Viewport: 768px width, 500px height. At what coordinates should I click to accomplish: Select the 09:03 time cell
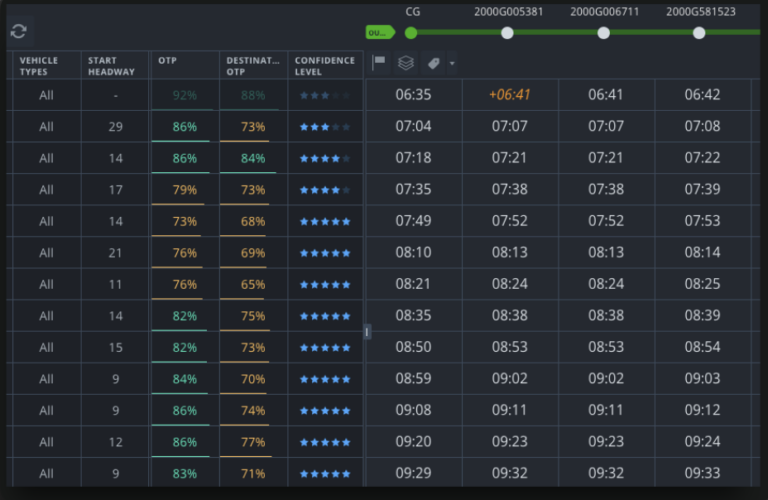coord(702,379)
